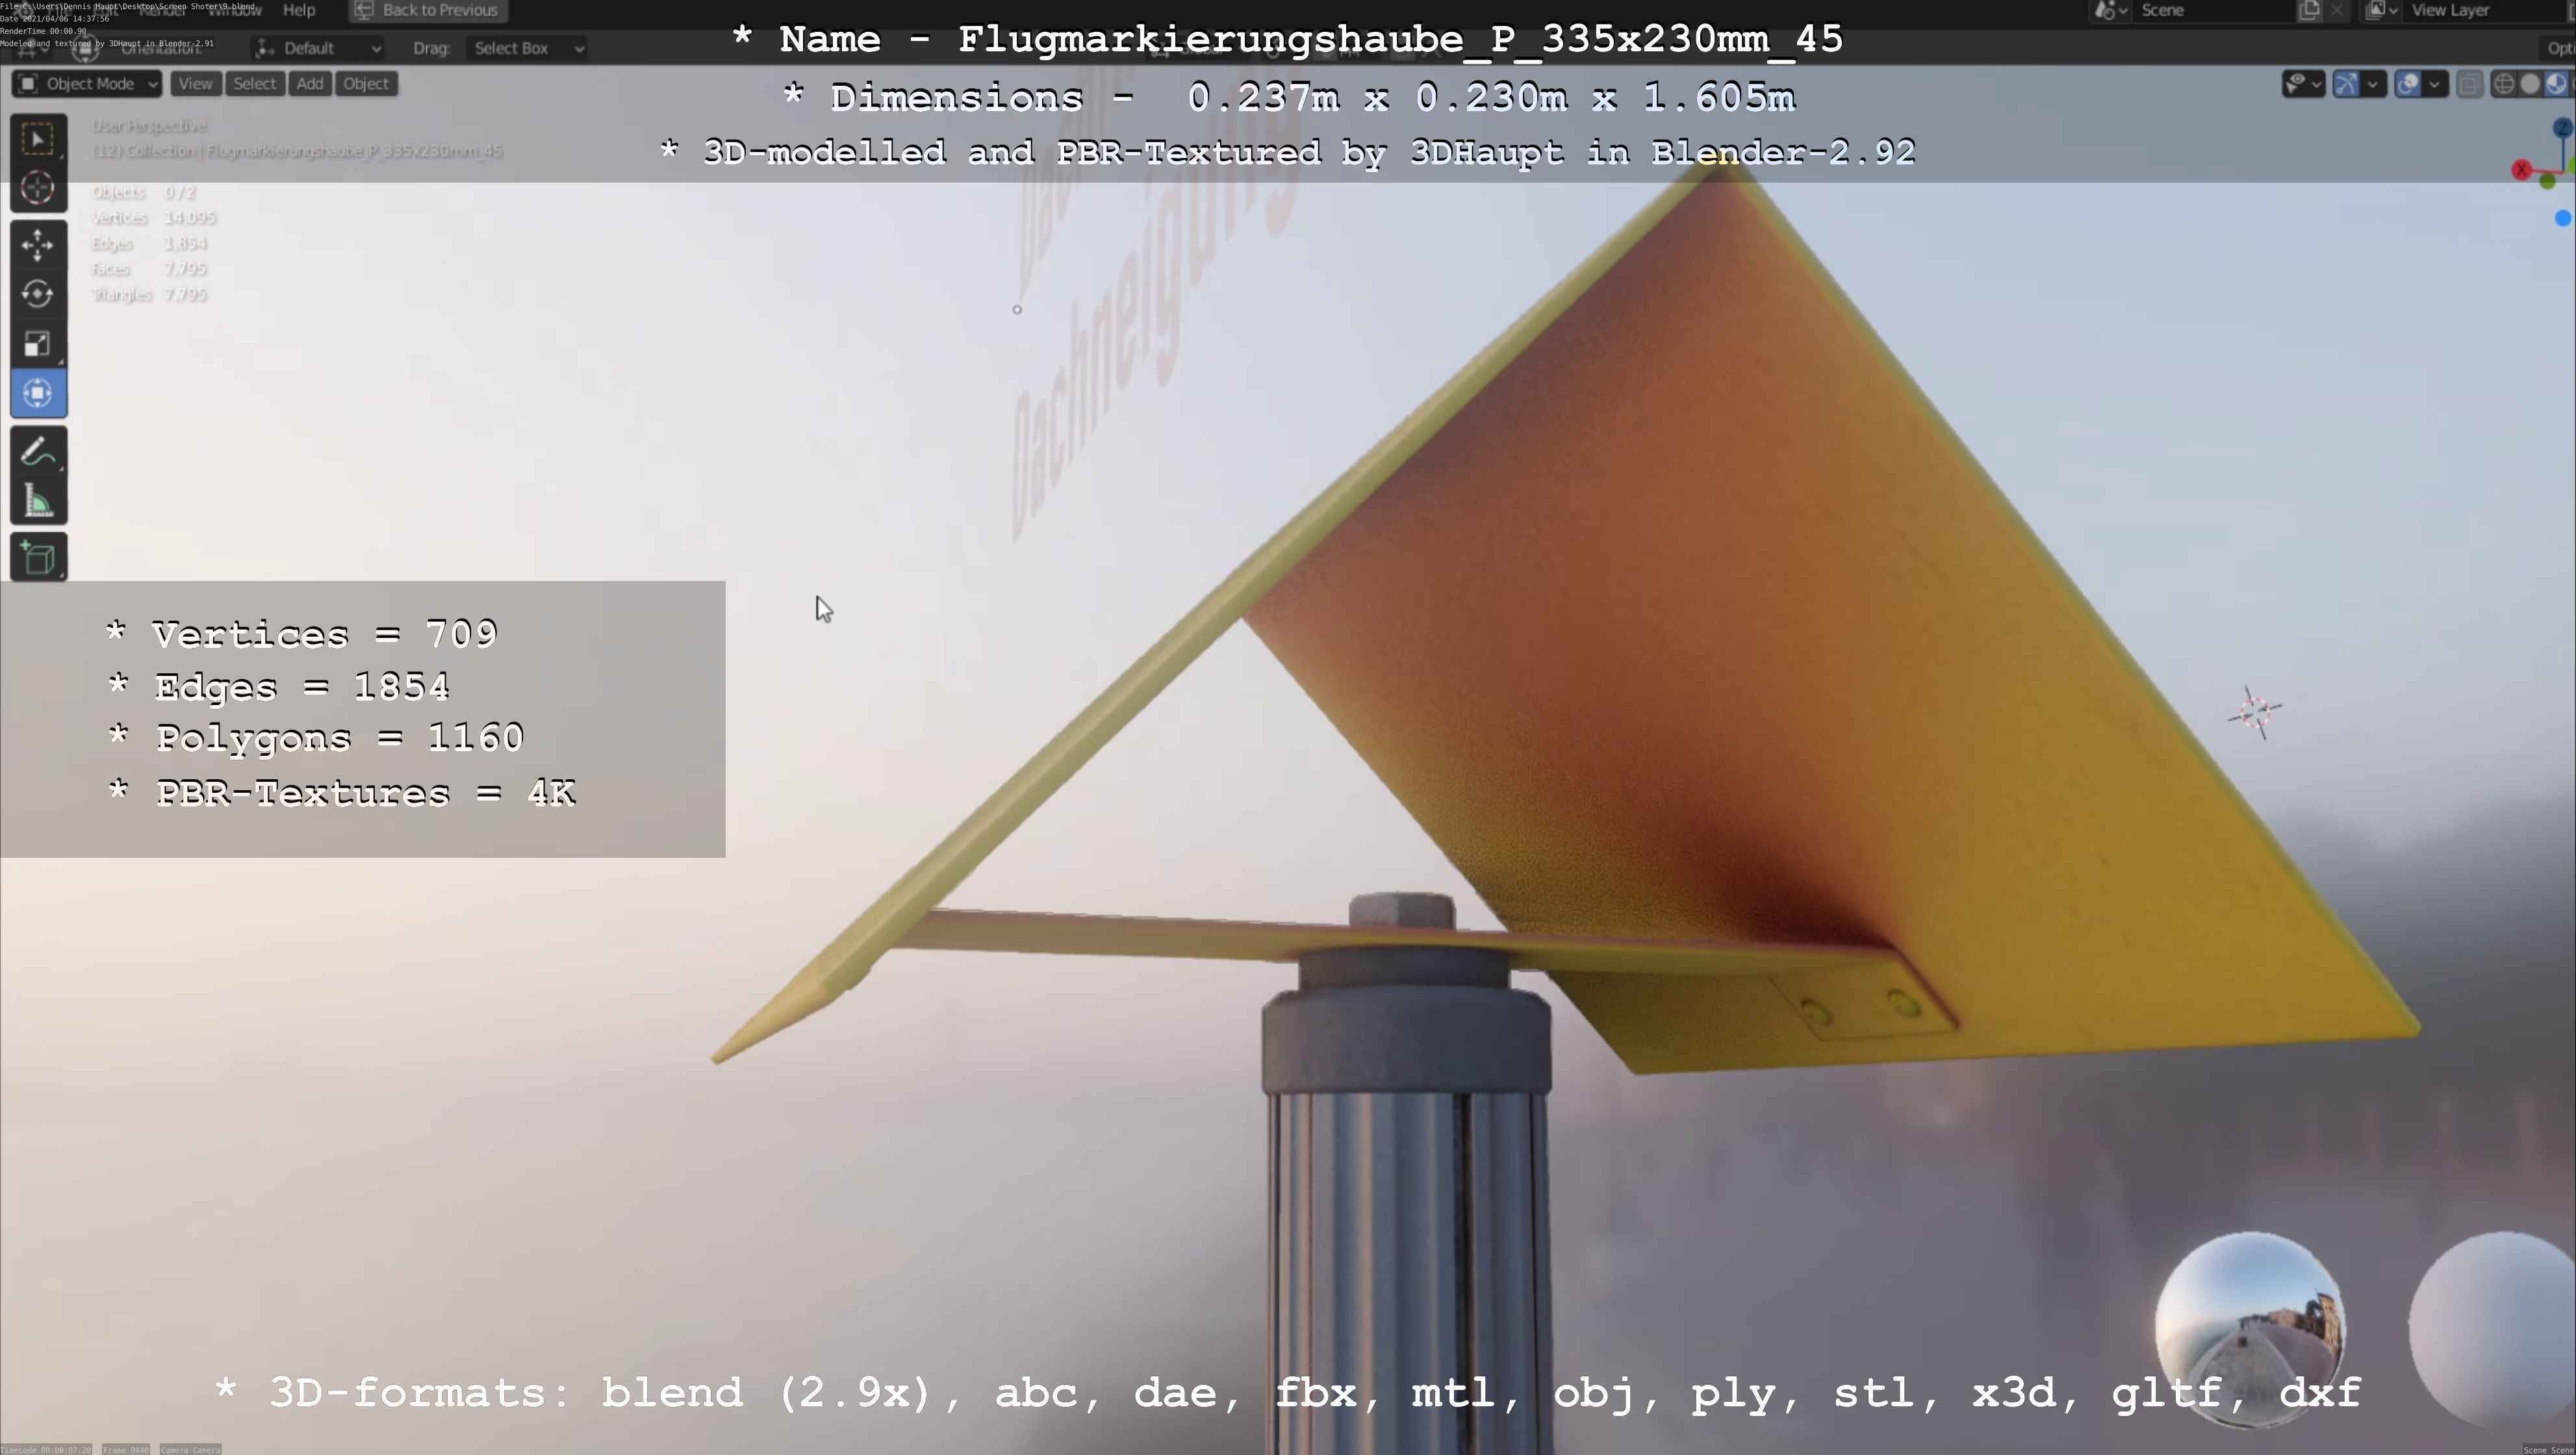Click the Back to Previous button

click(x=428, y=10)
